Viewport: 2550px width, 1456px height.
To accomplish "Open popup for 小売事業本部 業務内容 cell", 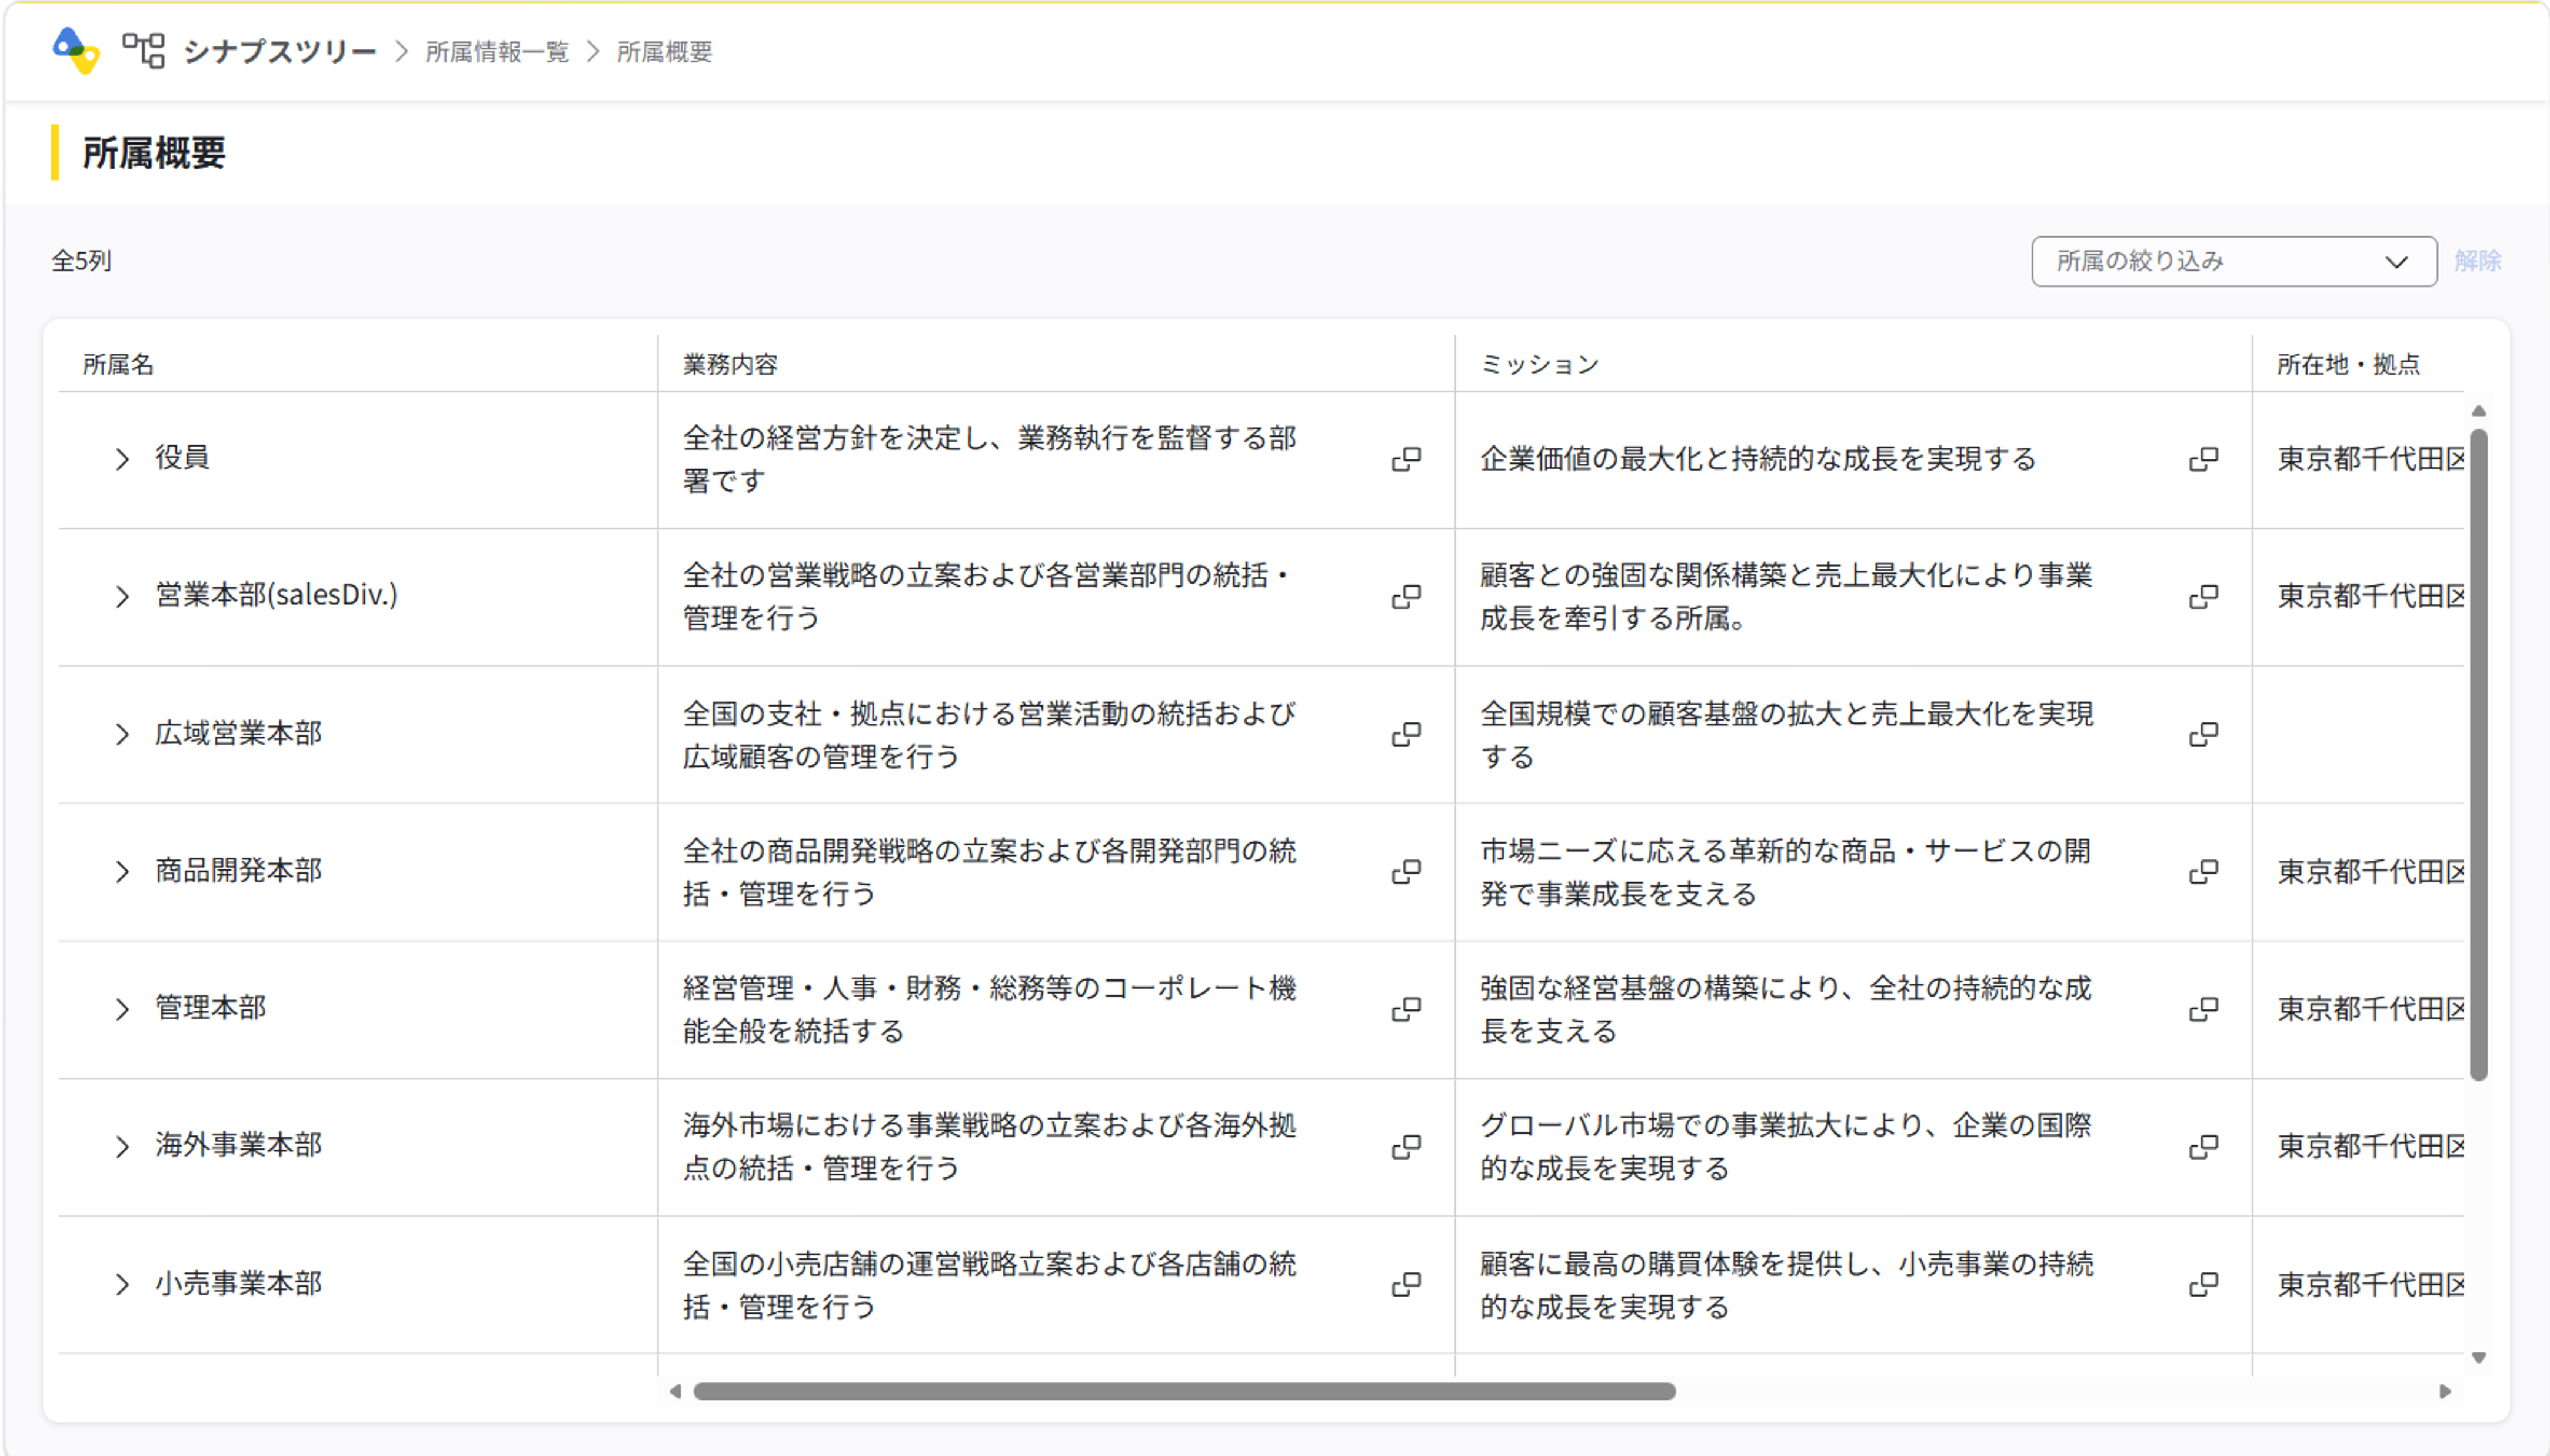I will point(1406,1284).
